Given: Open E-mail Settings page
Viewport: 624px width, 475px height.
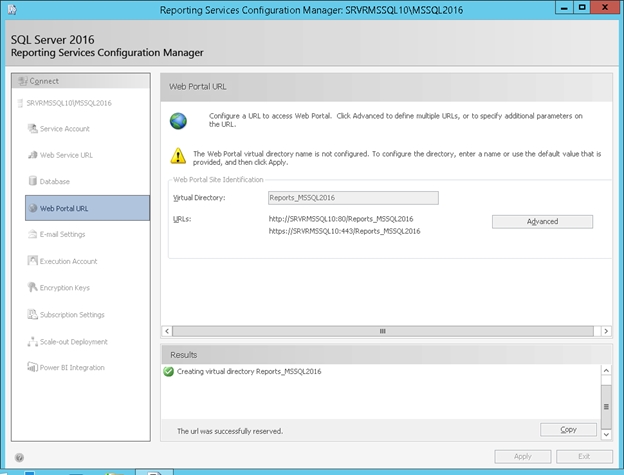Looking at the screenshot, I should pyautogui.click(x=62, y=234).
